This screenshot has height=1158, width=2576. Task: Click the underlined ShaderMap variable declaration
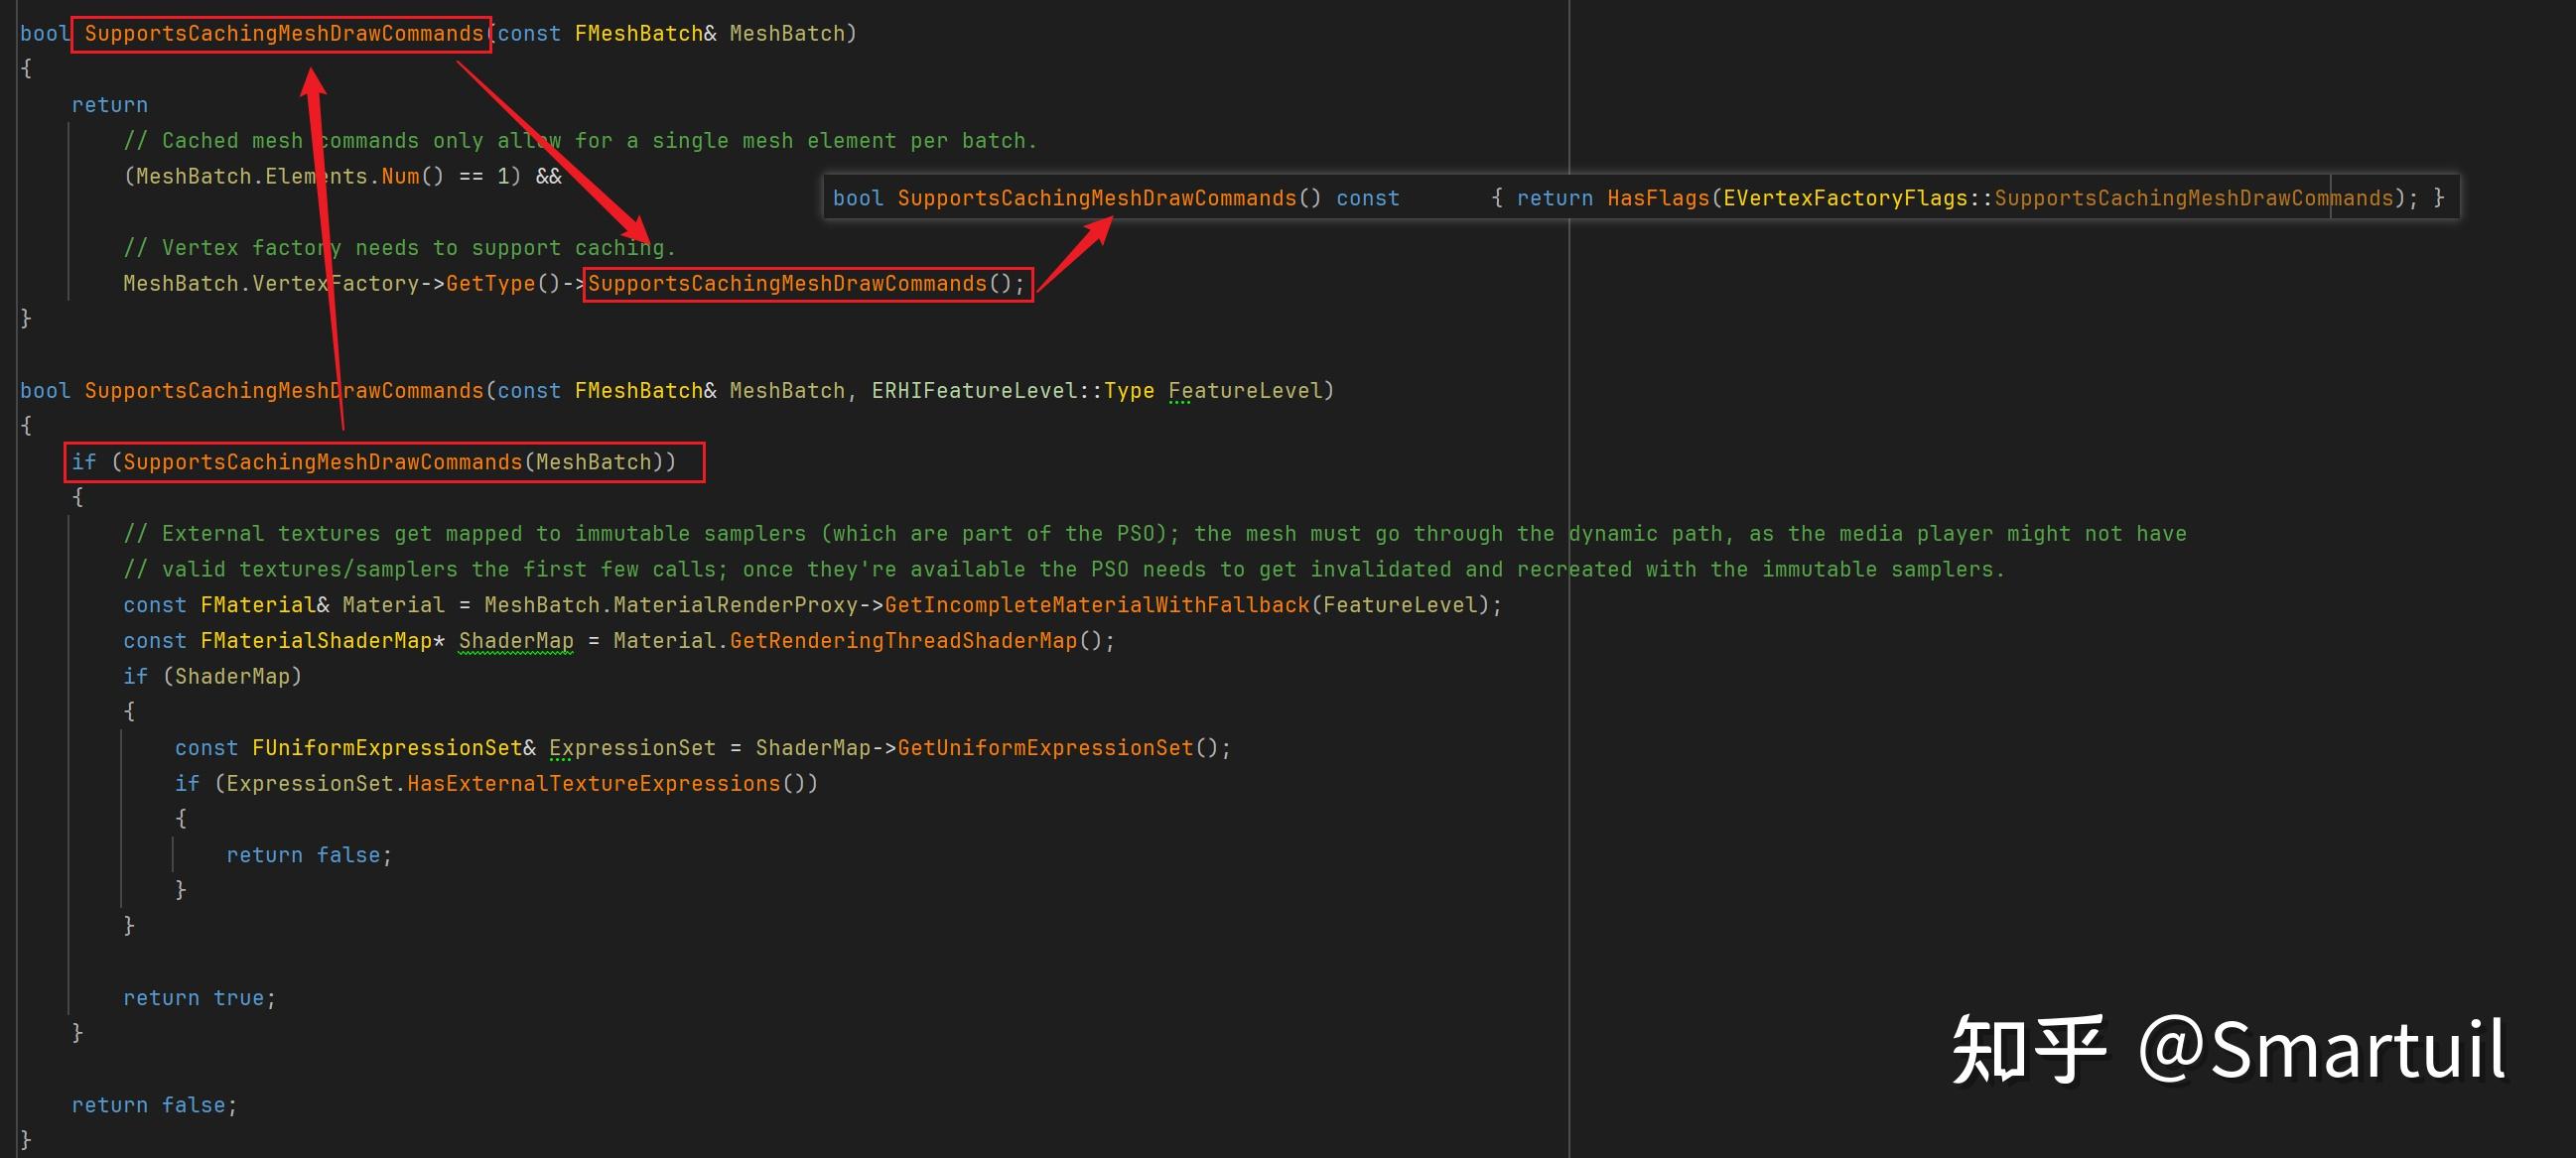pos(516,641)
